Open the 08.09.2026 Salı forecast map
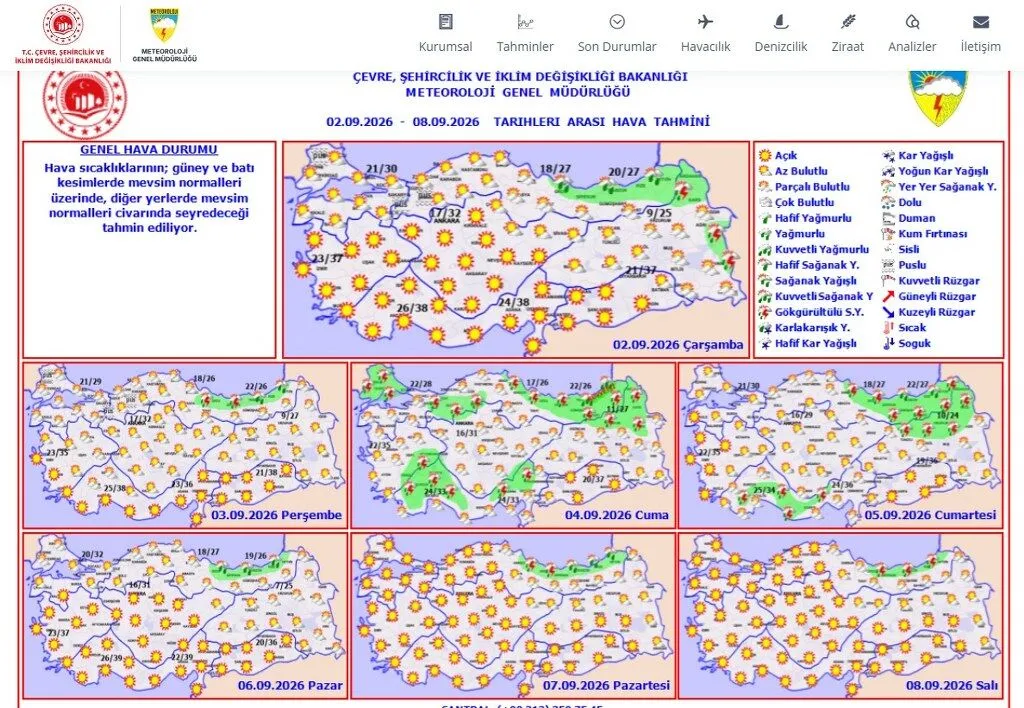Image resolution: width=1024 pixels, height=708 pixels. 840,615
